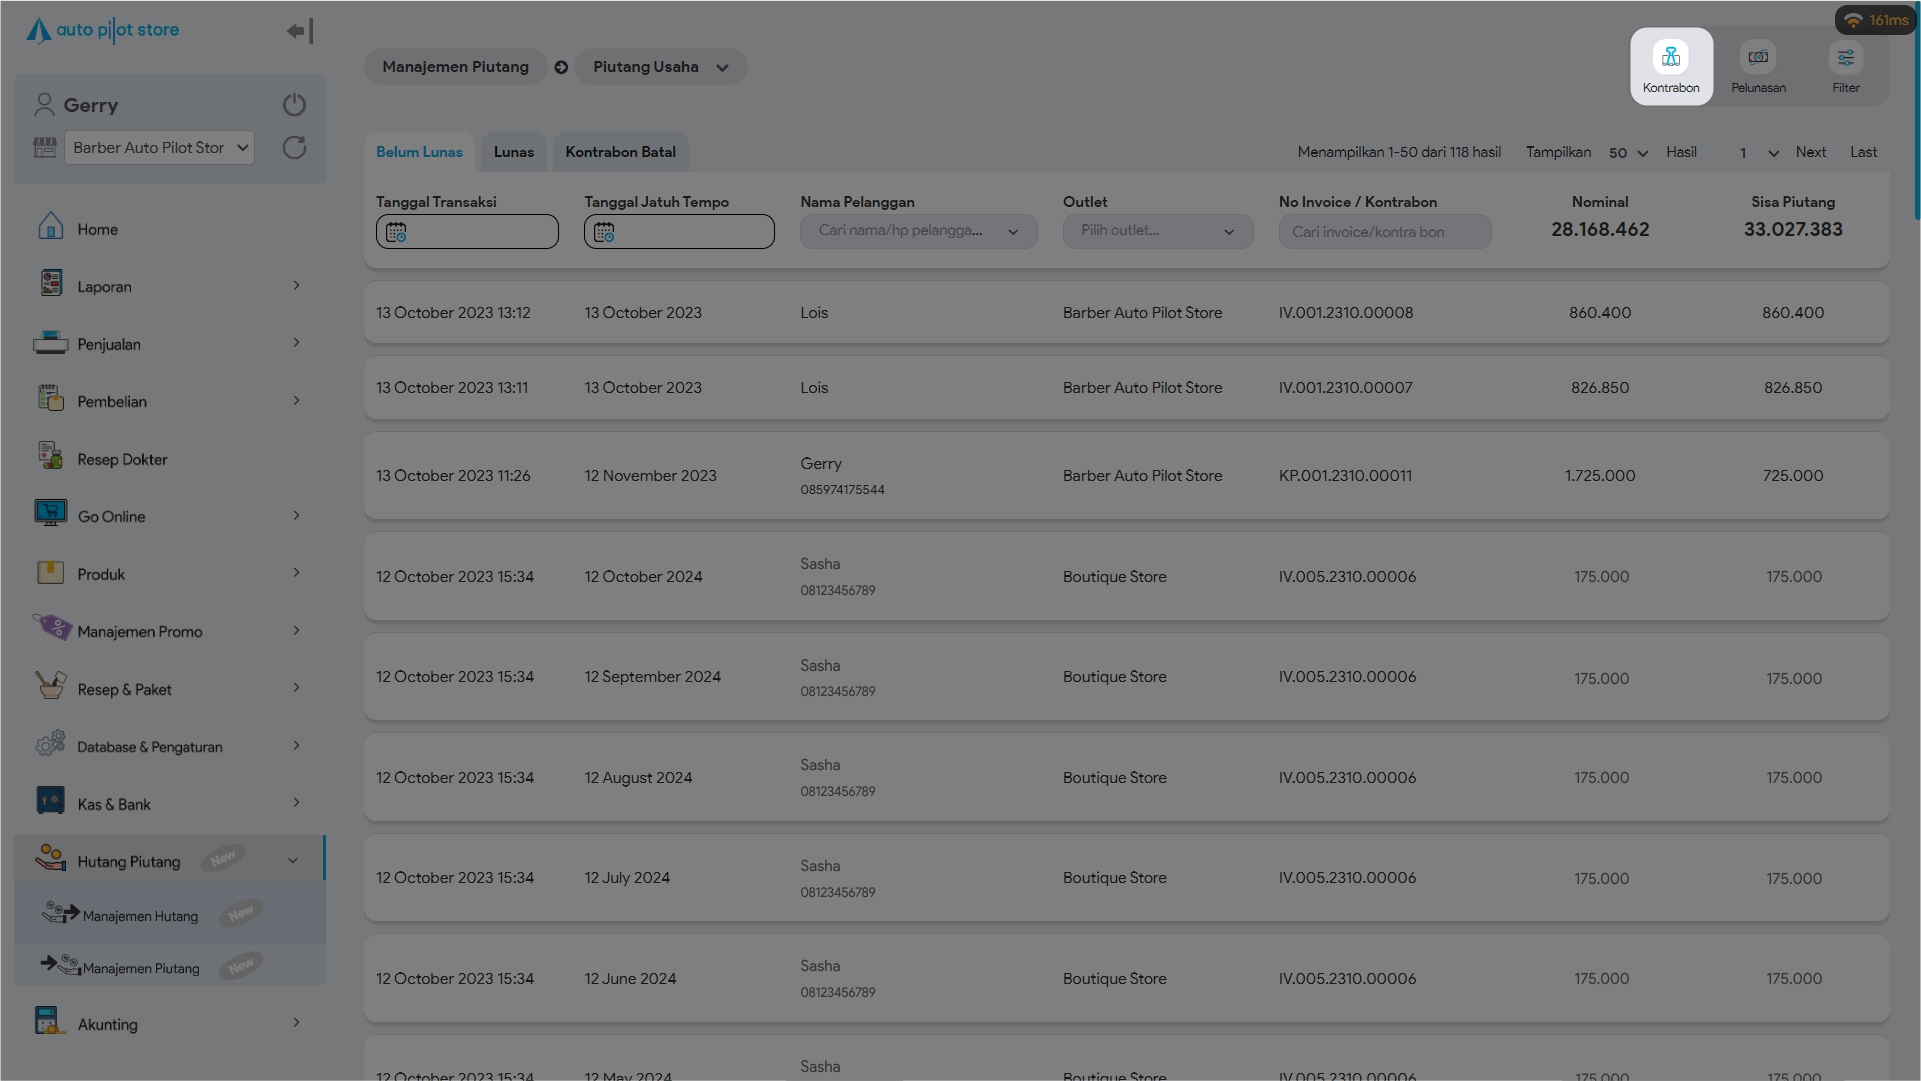Open Tanggal Jatuh Tempo calendar picker
Screen dimensions: 1921x1081
click(604, 232)
